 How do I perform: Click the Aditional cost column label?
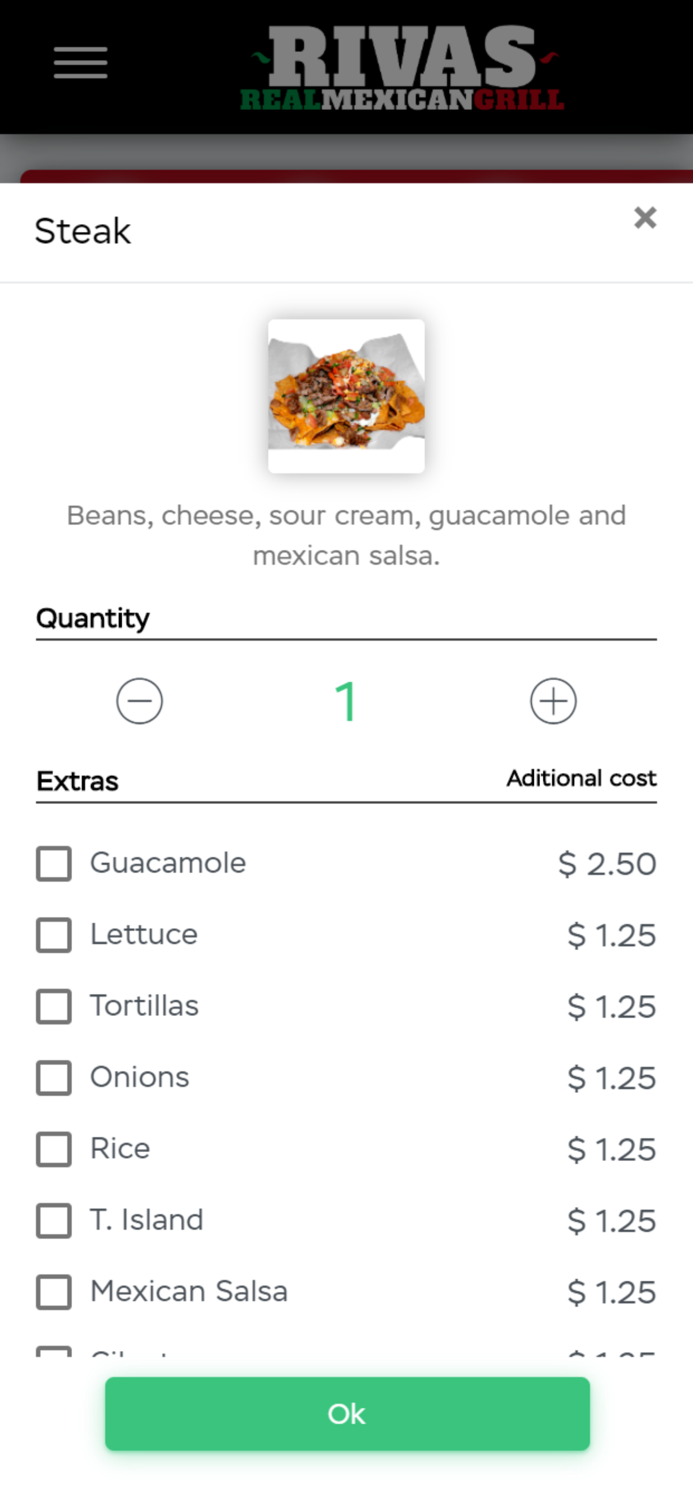coord(581,778)
